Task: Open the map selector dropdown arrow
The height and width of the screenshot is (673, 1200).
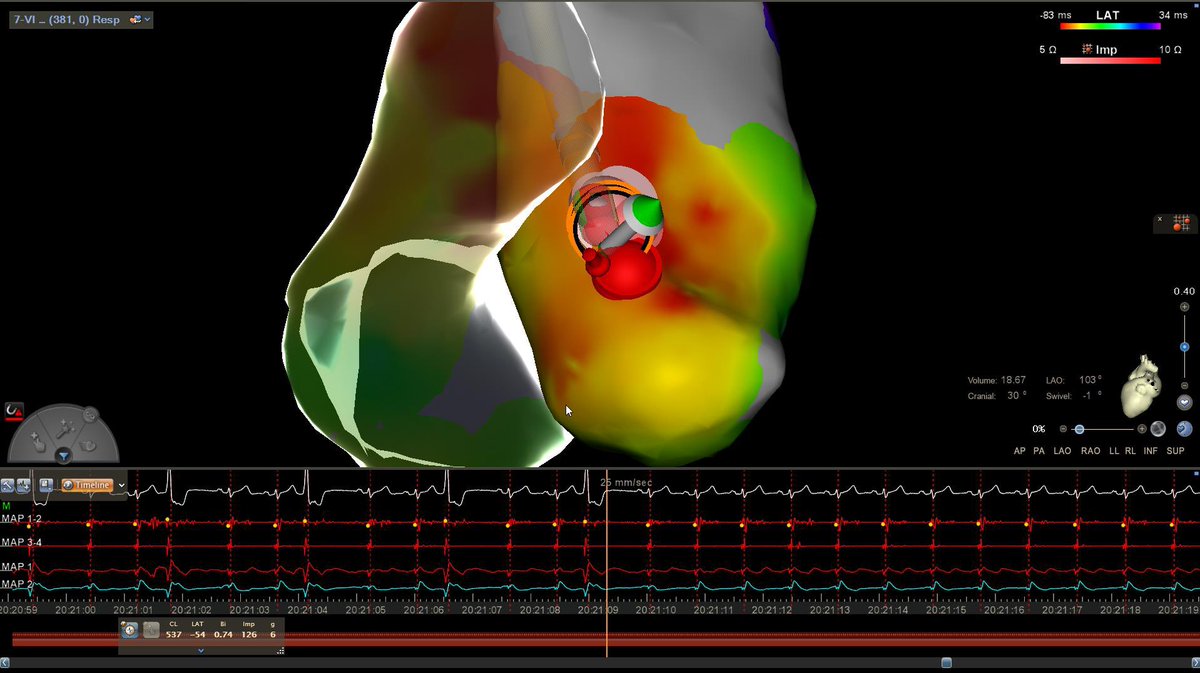Action: pyautogui.click(x=148, y=20)
